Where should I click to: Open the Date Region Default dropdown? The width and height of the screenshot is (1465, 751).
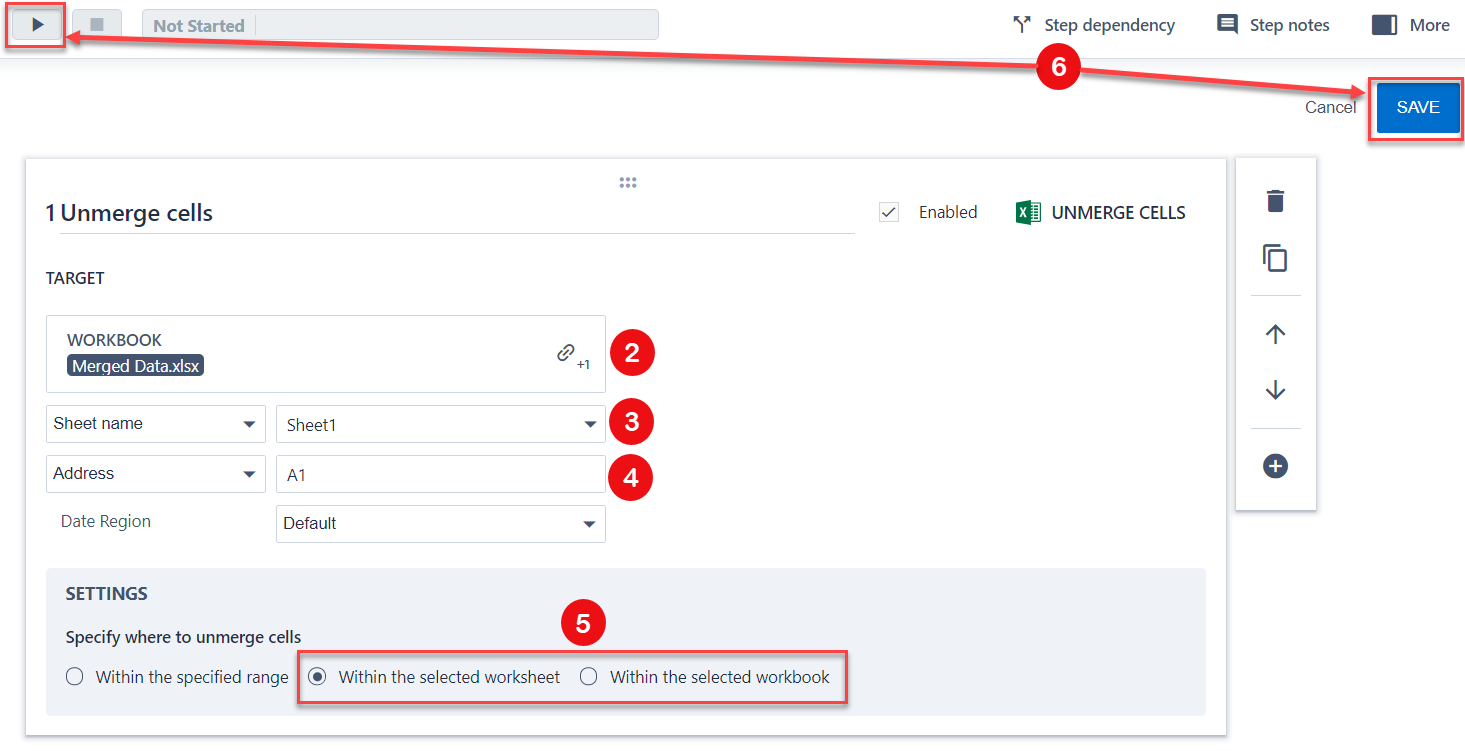click(440, 524)
